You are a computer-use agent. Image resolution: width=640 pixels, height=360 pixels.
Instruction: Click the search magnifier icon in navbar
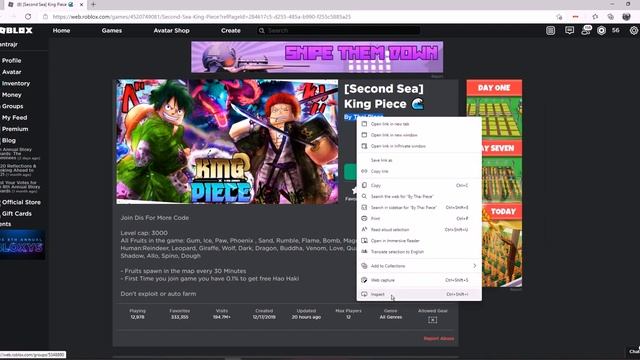coord(262,31)
